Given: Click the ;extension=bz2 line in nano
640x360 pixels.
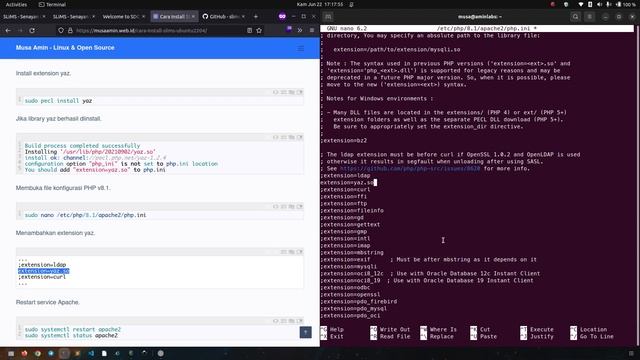Looking at the screenshot, I should coord(344,140).
